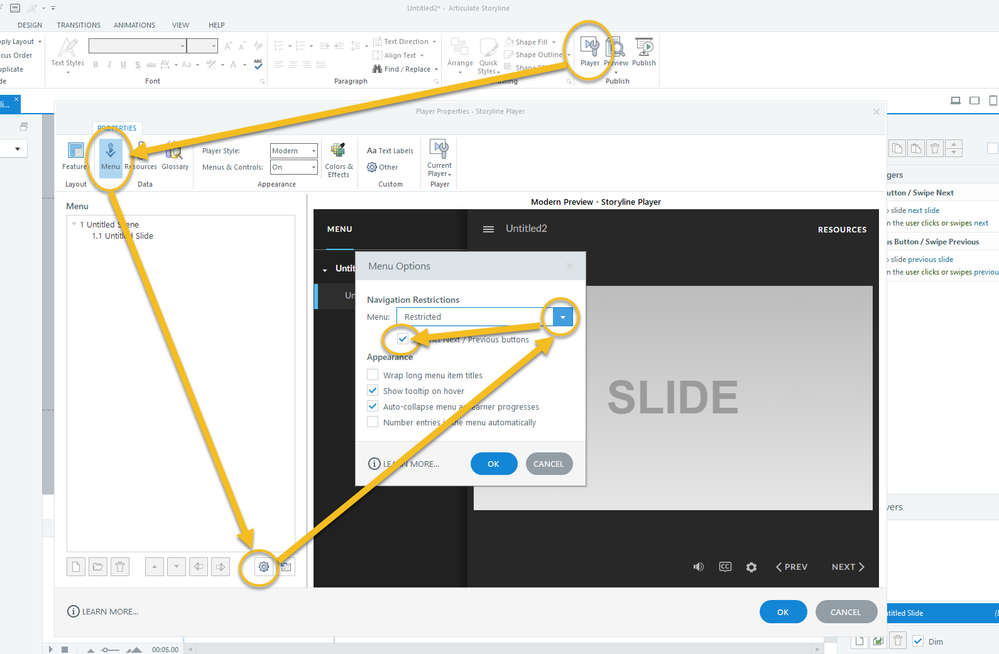
Task: Select the Glossary icon in Player Properties
Action: pos(175,156)
